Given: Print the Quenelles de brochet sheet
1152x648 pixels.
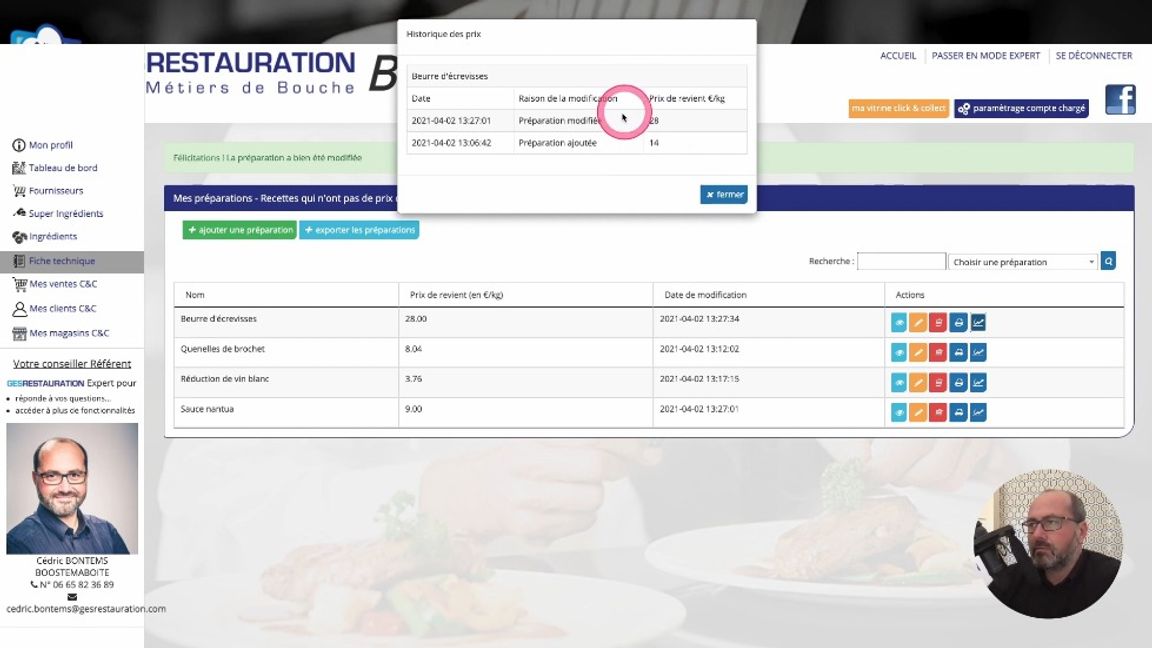Looking at the screenshot, I should [x=958, y=353].
